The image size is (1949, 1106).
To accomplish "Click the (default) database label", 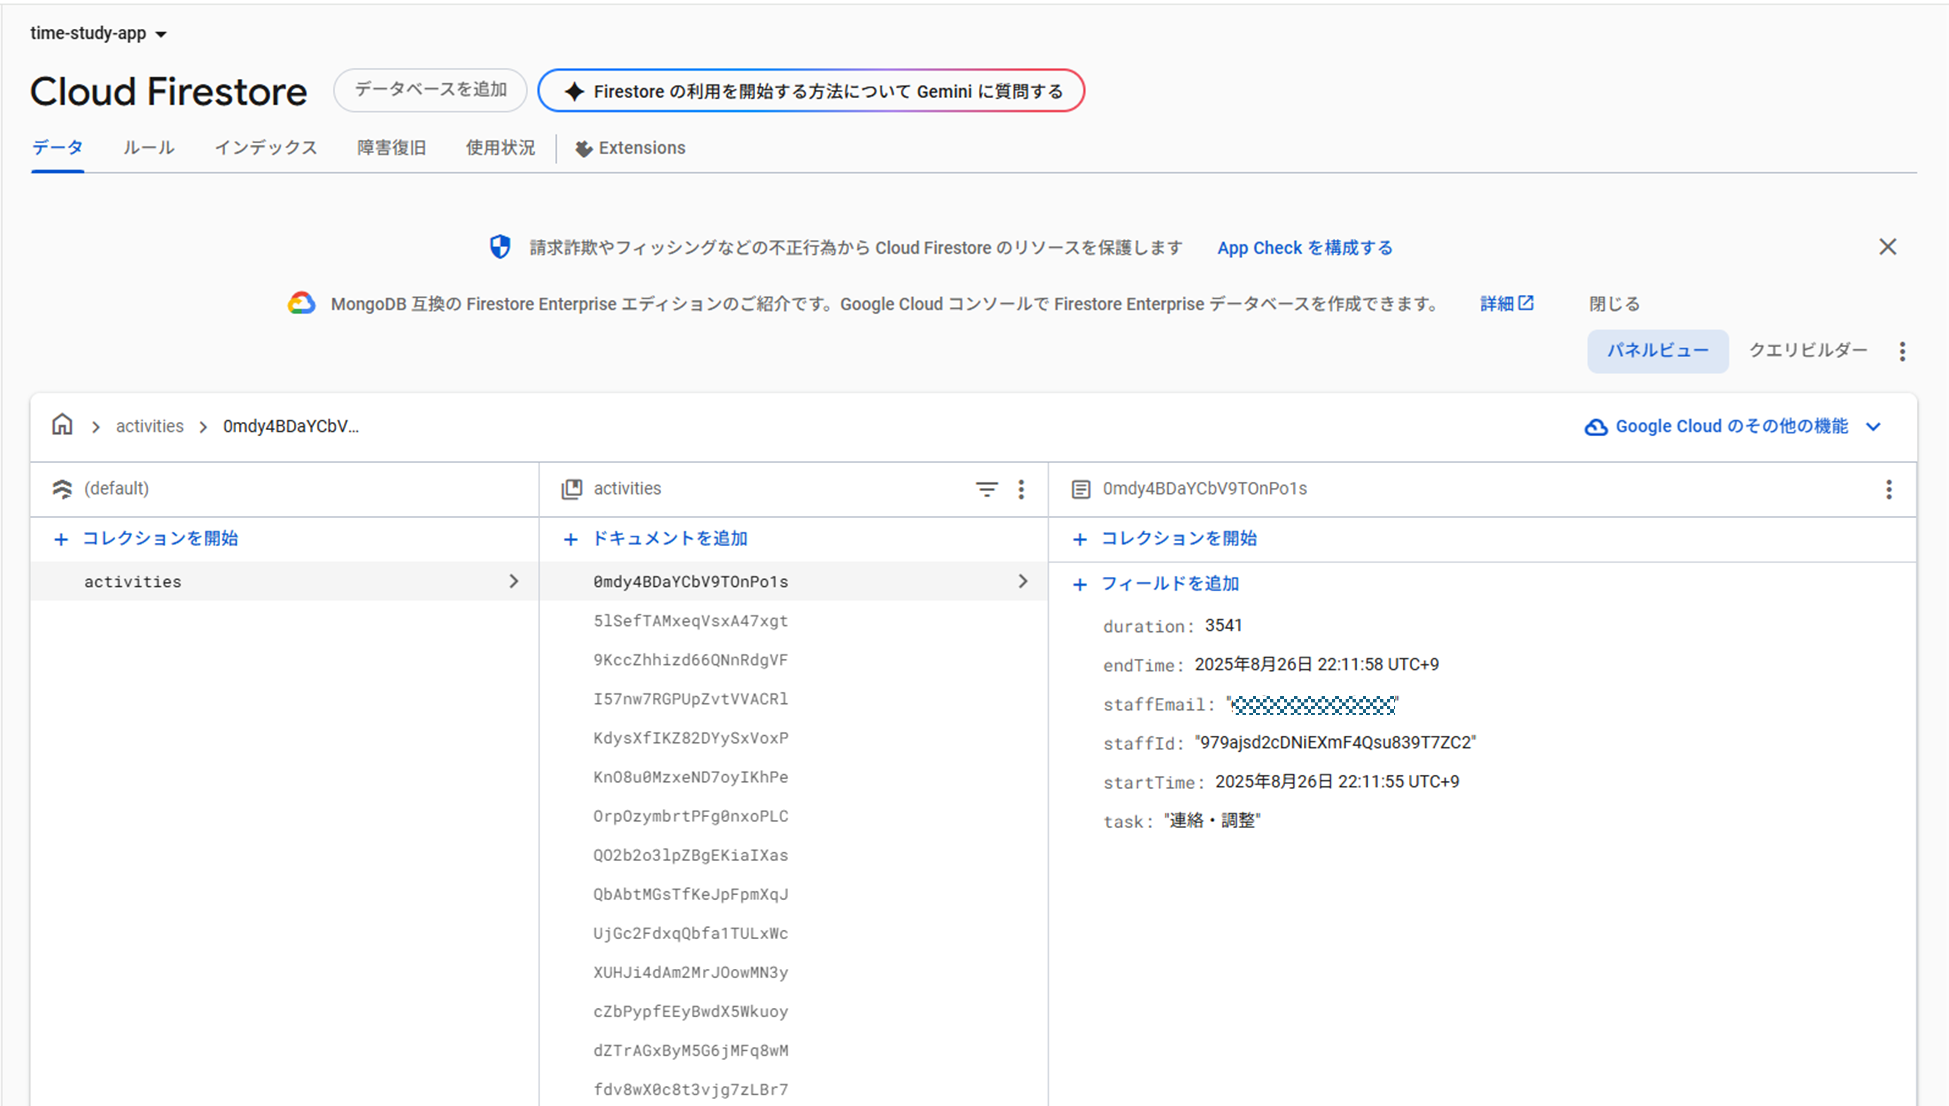I will pos(117,489).
